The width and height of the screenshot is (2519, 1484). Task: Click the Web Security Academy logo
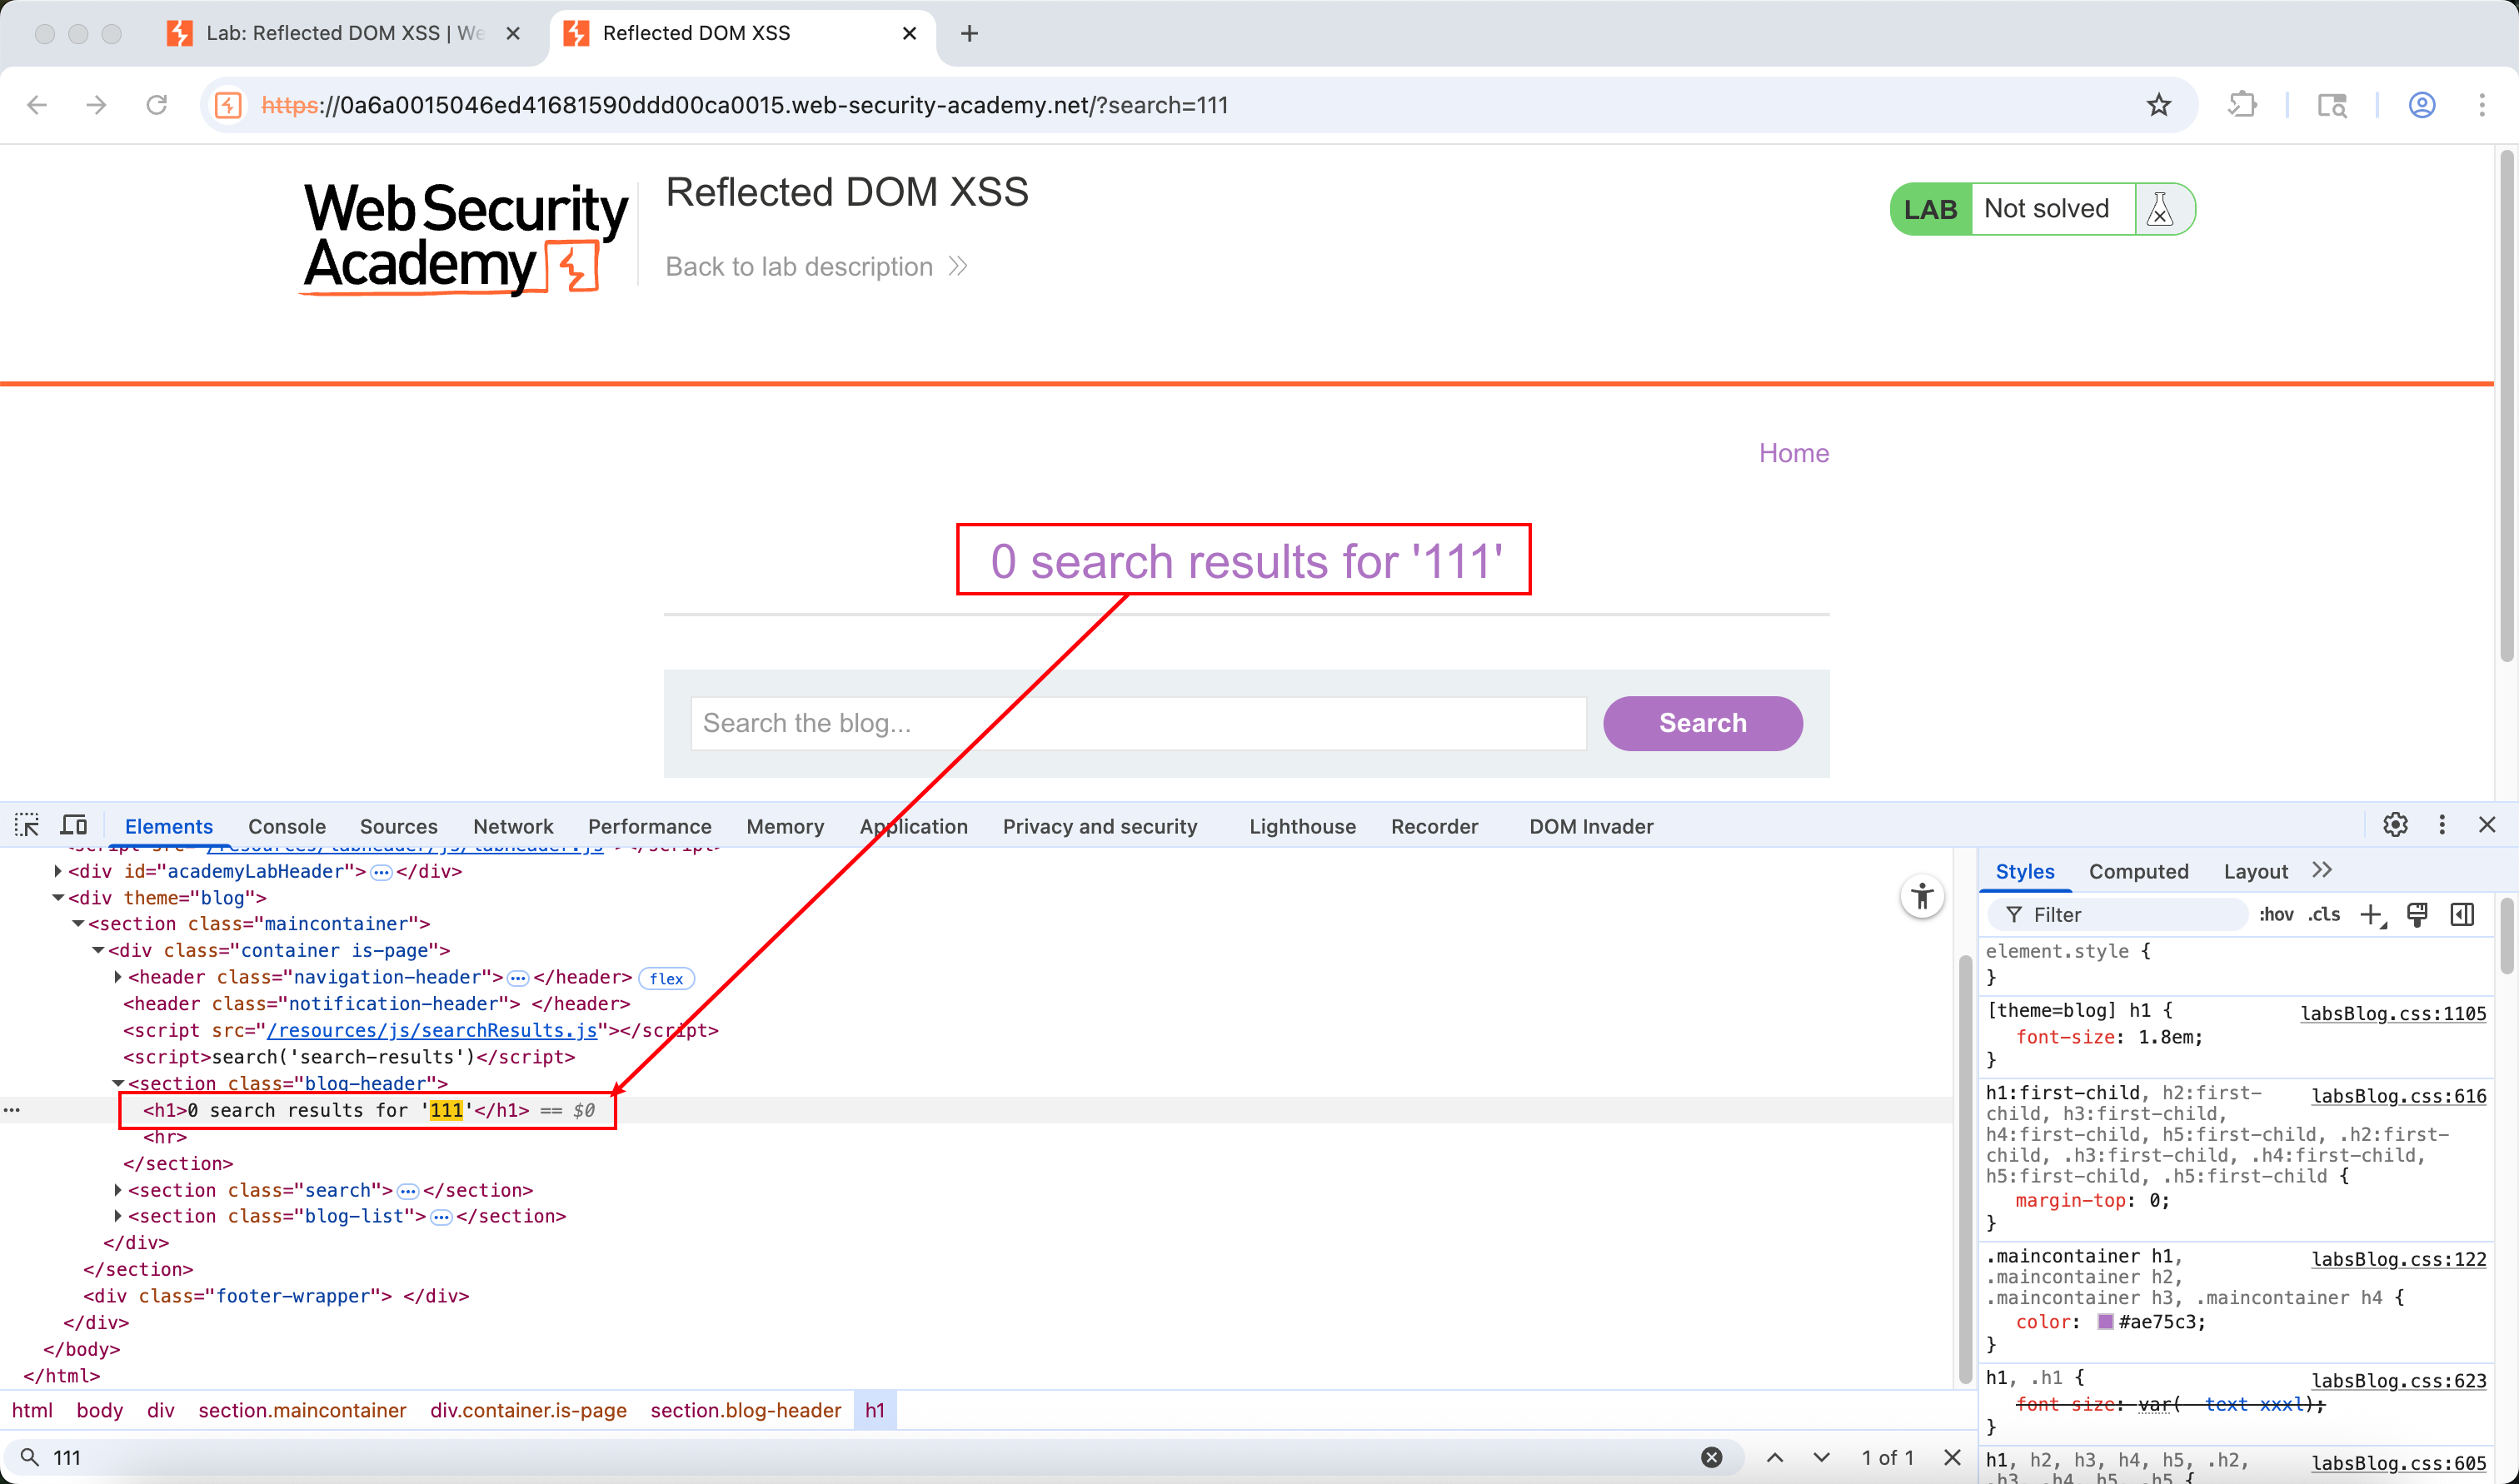466,238
